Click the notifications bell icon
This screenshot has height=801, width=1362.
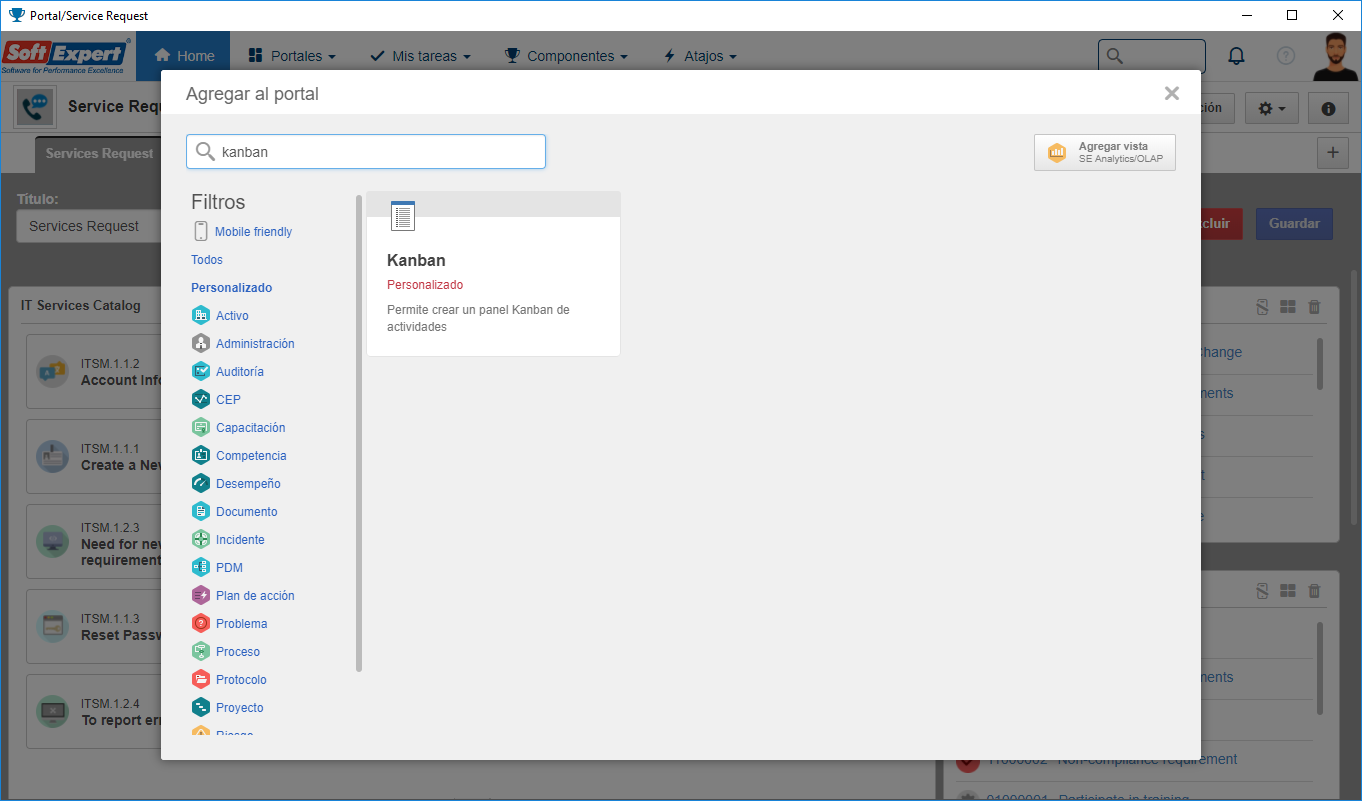click(1237, 56)
